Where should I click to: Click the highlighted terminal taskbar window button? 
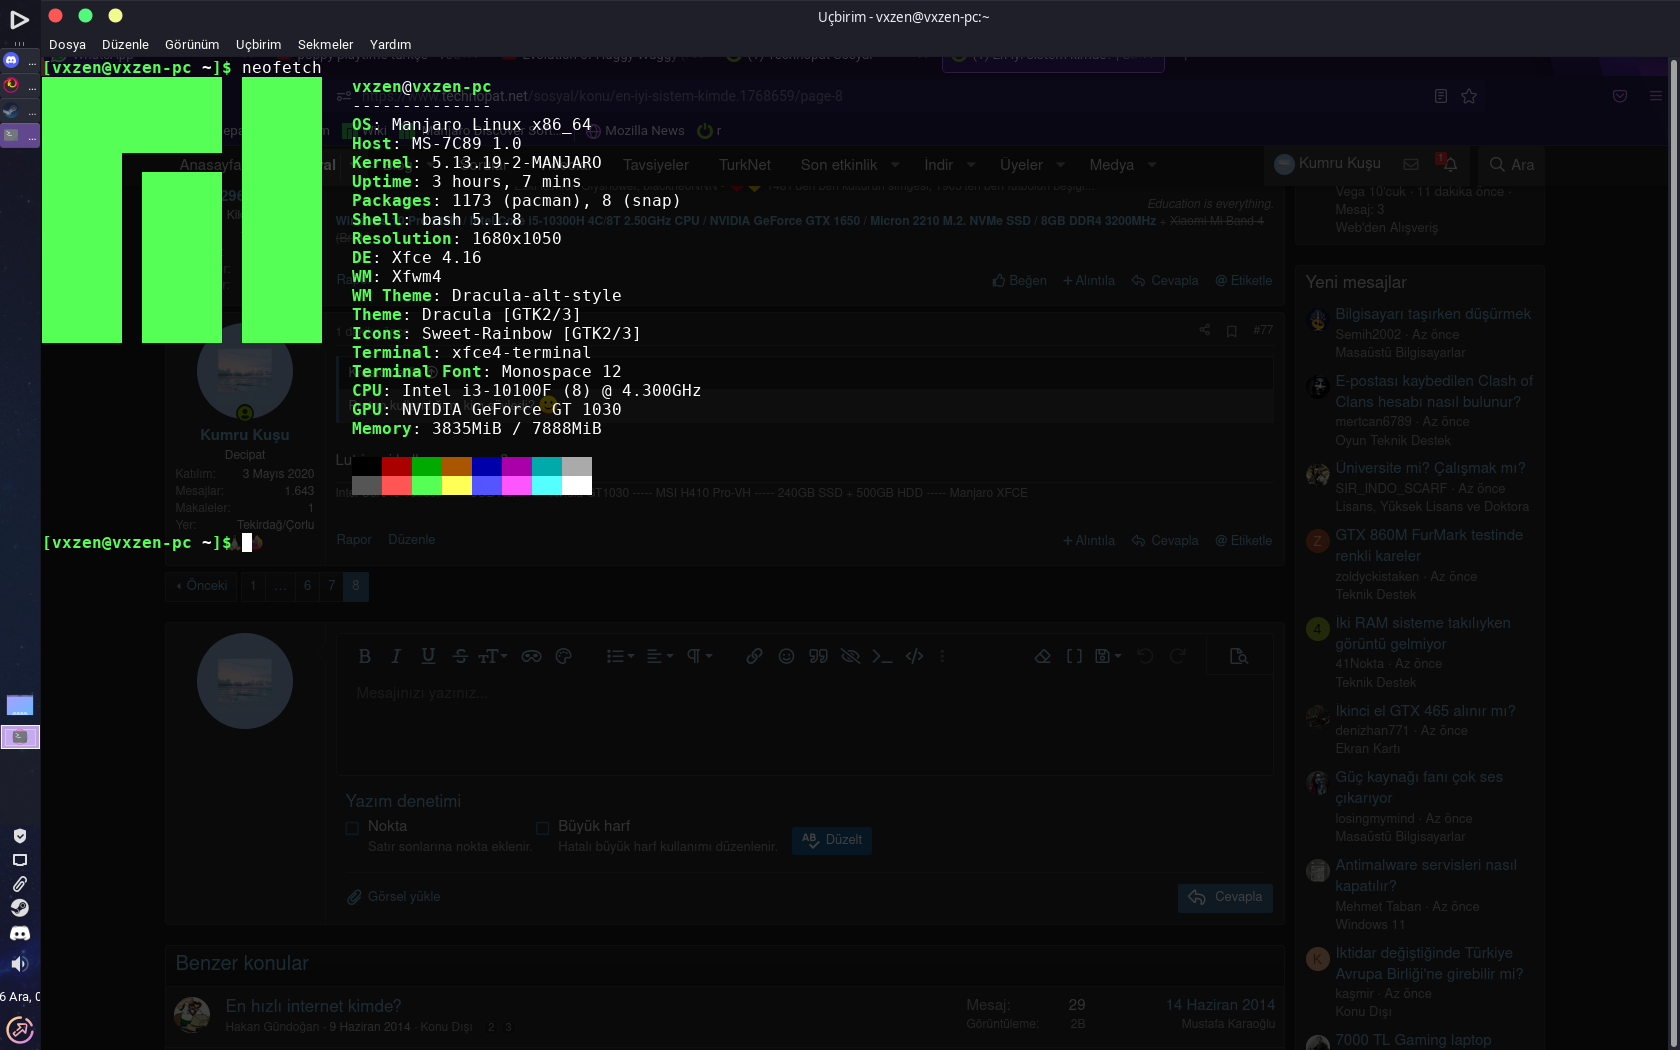coord(19,135)
